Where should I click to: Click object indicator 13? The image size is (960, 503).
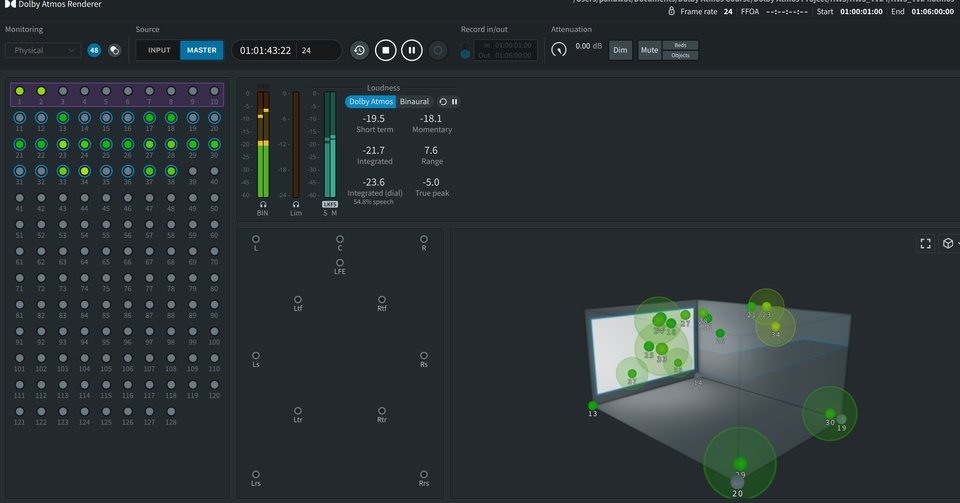point(62,117)
